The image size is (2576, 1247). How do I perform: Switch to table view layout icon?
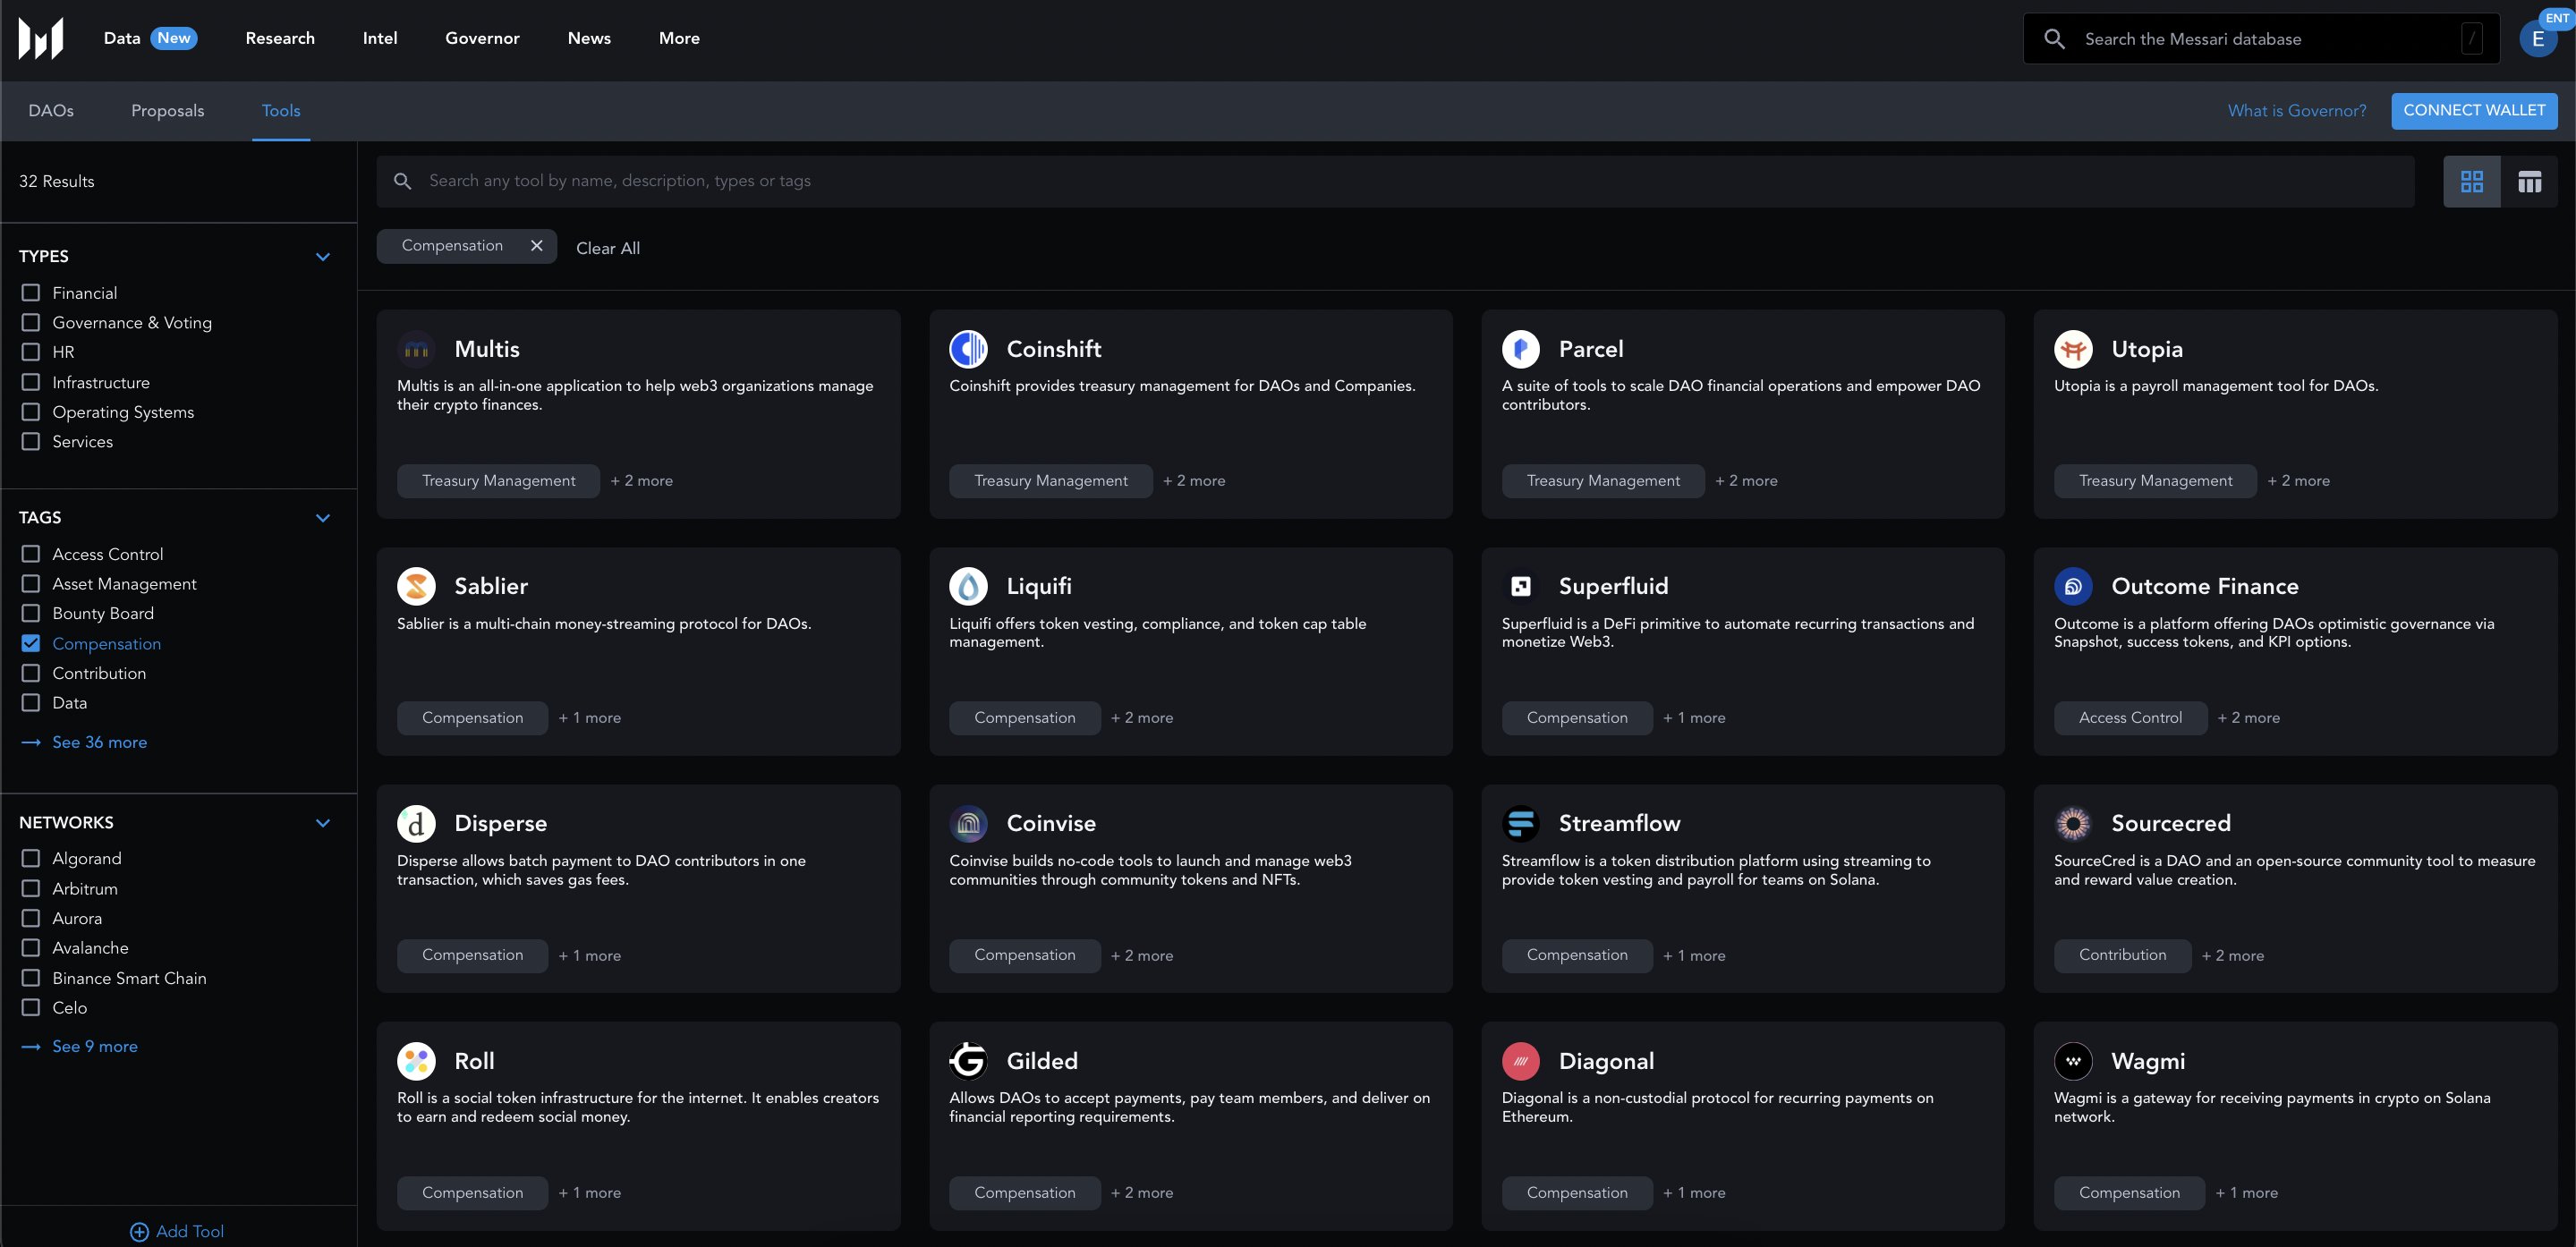click(2529, 181)
